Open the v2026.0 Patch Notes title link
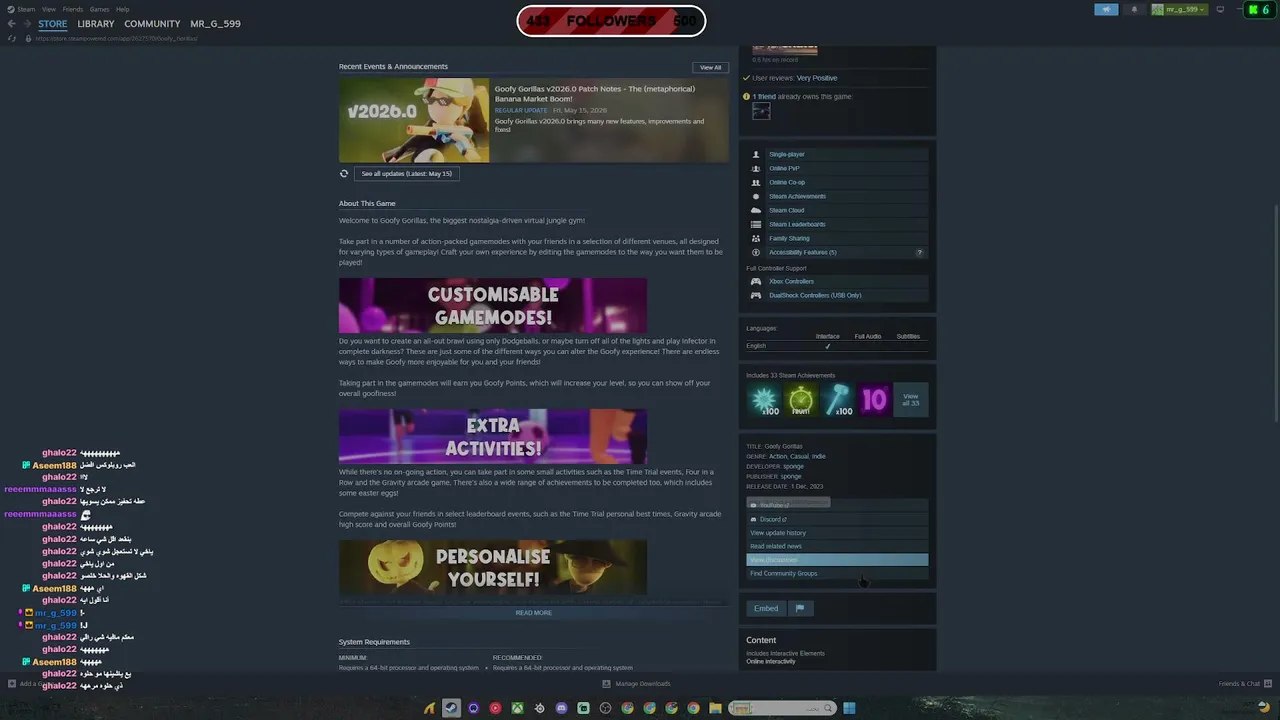 tap(595, 94)
